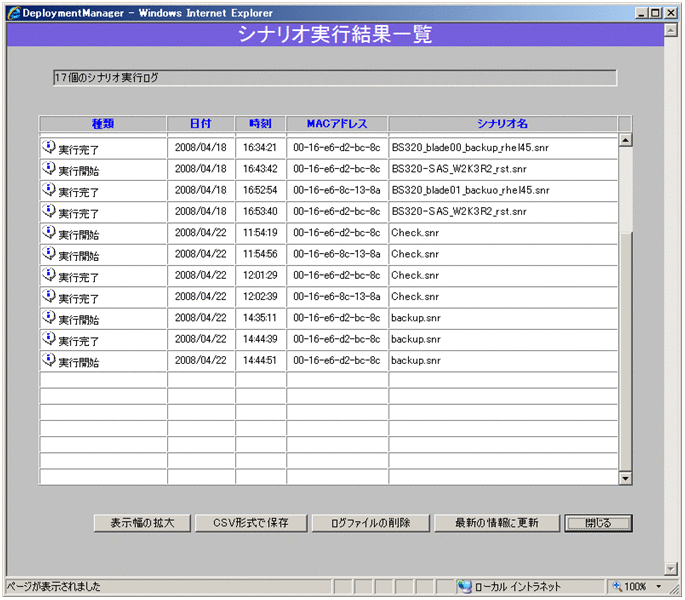
Task: Click the local intranet zone icon in the status bar
Action: 465,587
